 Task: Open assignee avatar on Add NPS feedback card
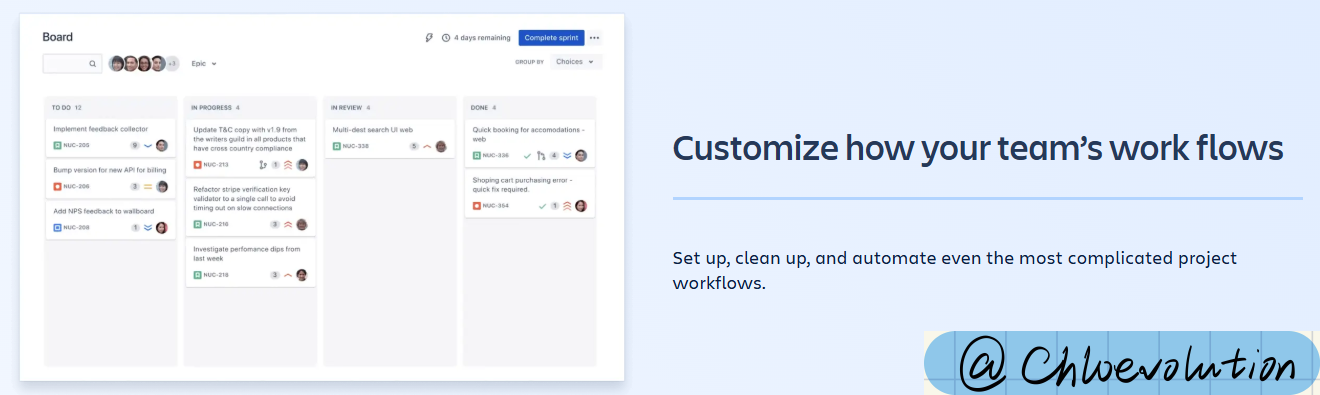pos(162,227)
